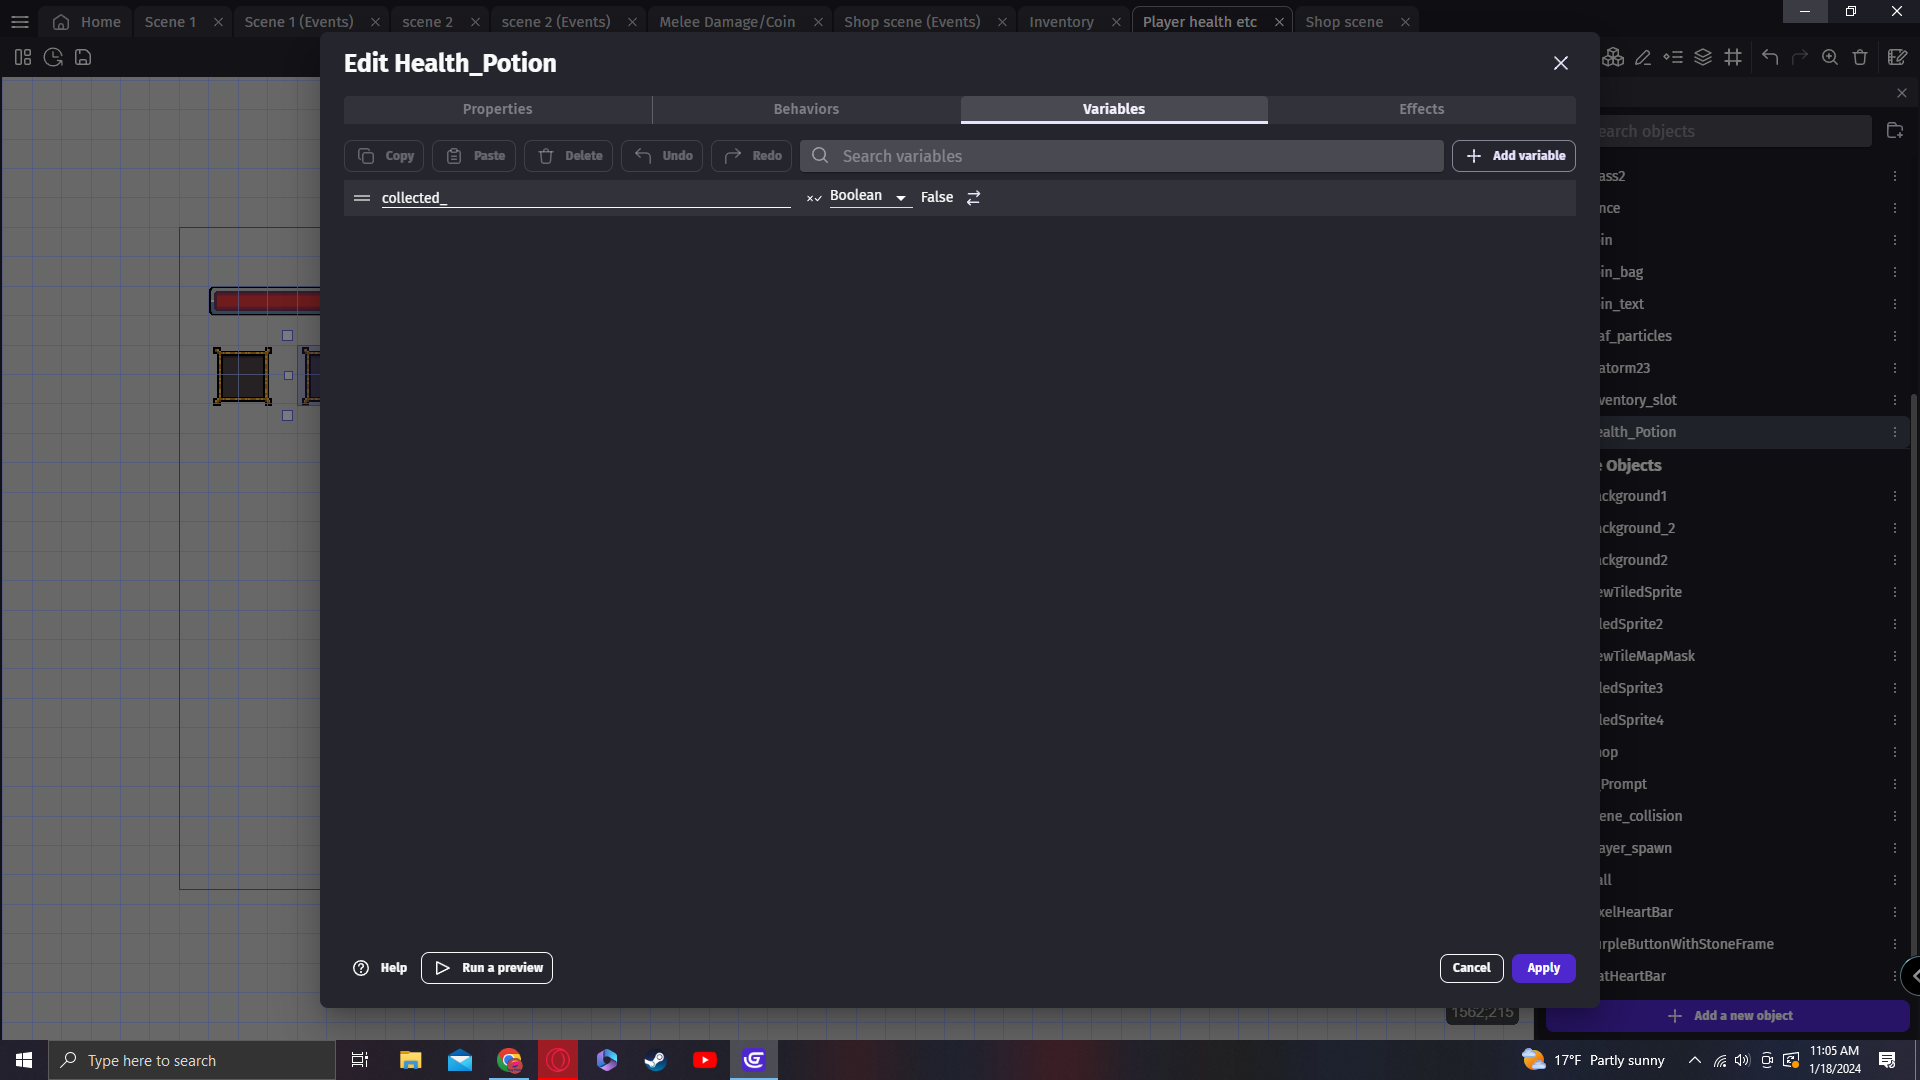Open the version history icon

(53, 58)
